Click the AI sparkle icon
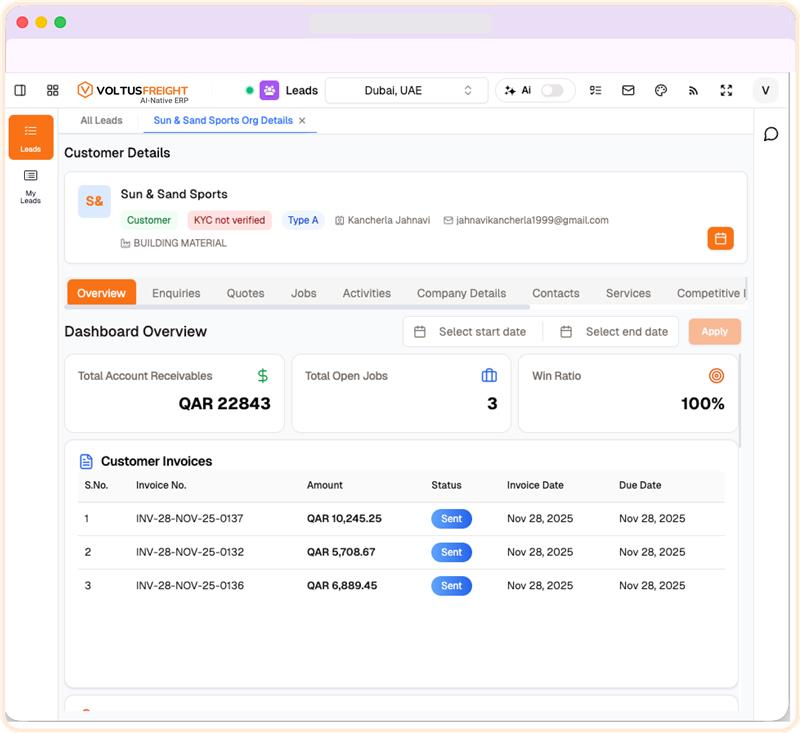Screen dimensions: 800x733 (x=510, y=90)
